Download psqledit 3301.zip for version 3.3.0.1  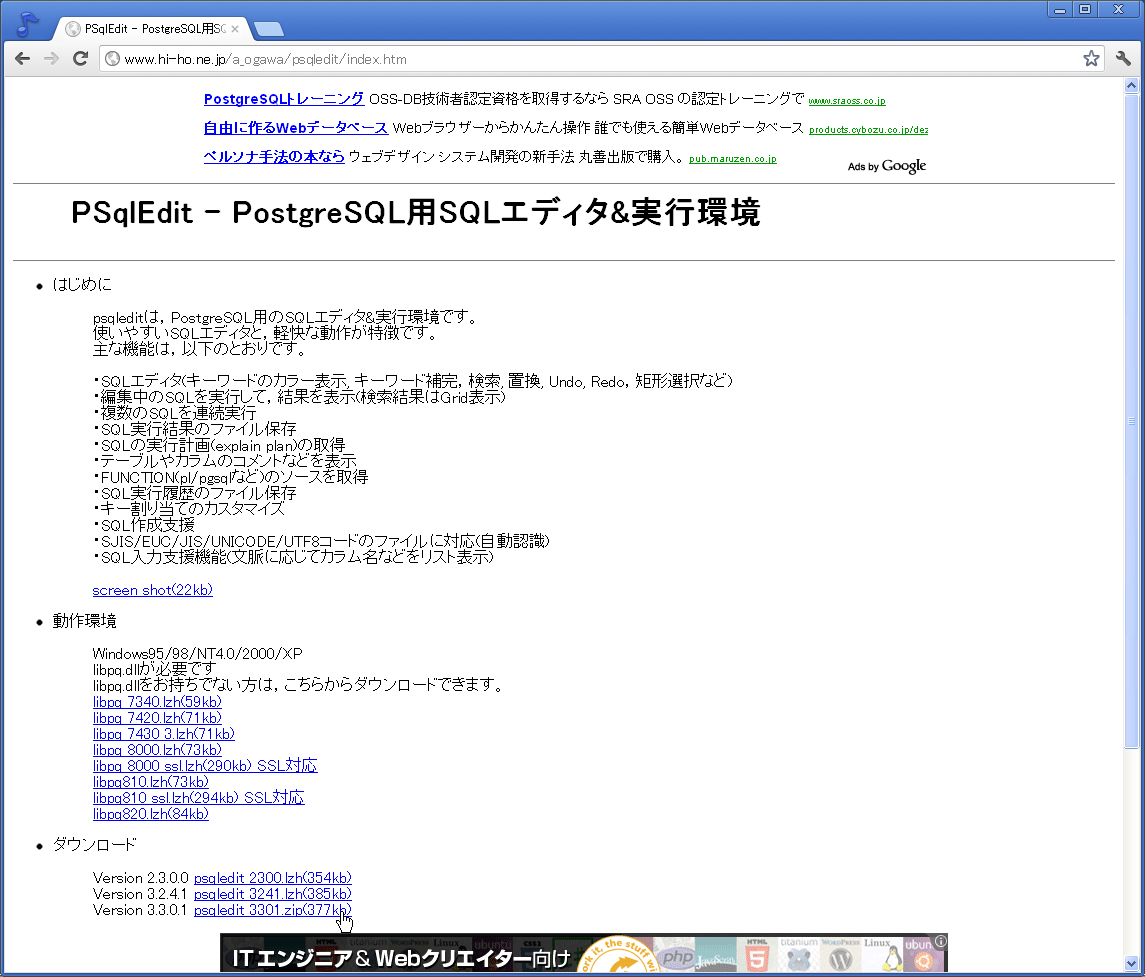[x=272, y=910]
